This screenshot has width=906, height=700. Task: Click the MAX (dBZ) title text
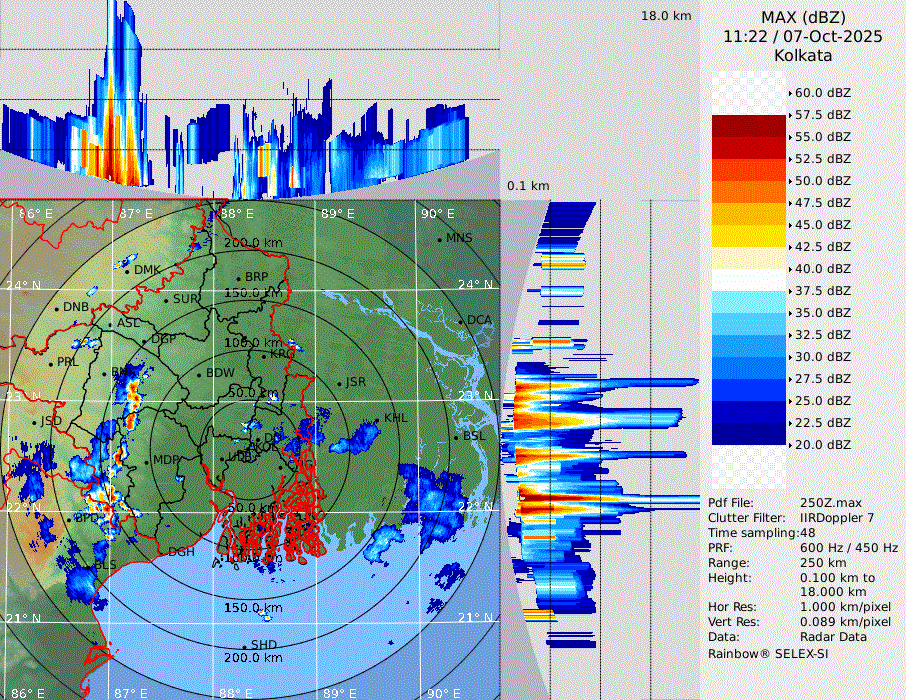click(x=803, y=17)
